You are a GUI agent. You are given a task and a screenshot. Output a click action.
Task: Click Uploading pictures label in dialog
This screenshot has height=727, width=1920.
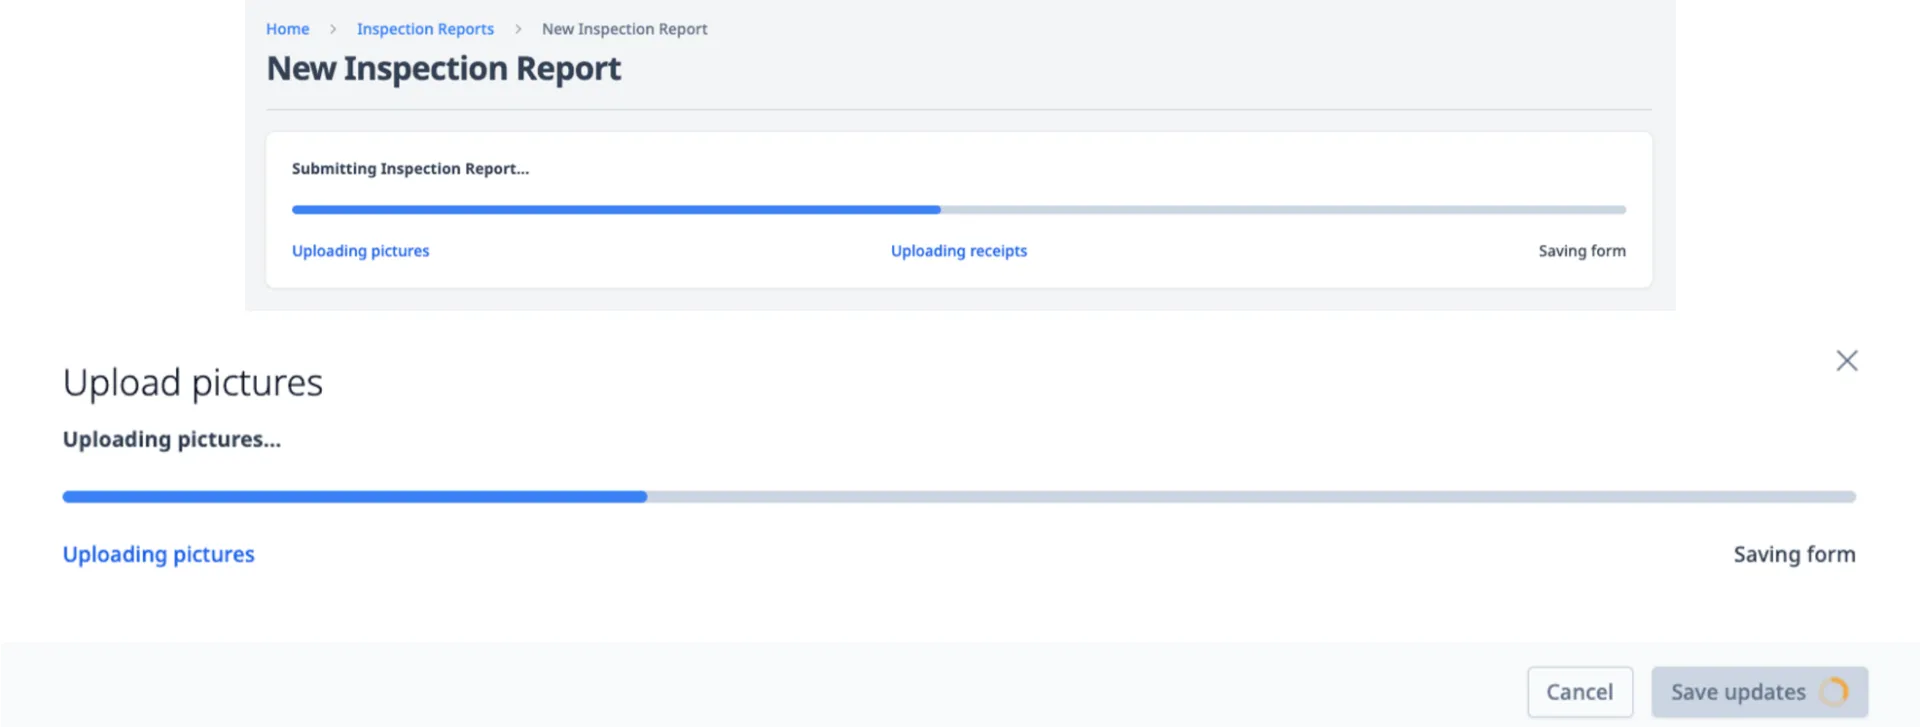click(x=159, y=554)
